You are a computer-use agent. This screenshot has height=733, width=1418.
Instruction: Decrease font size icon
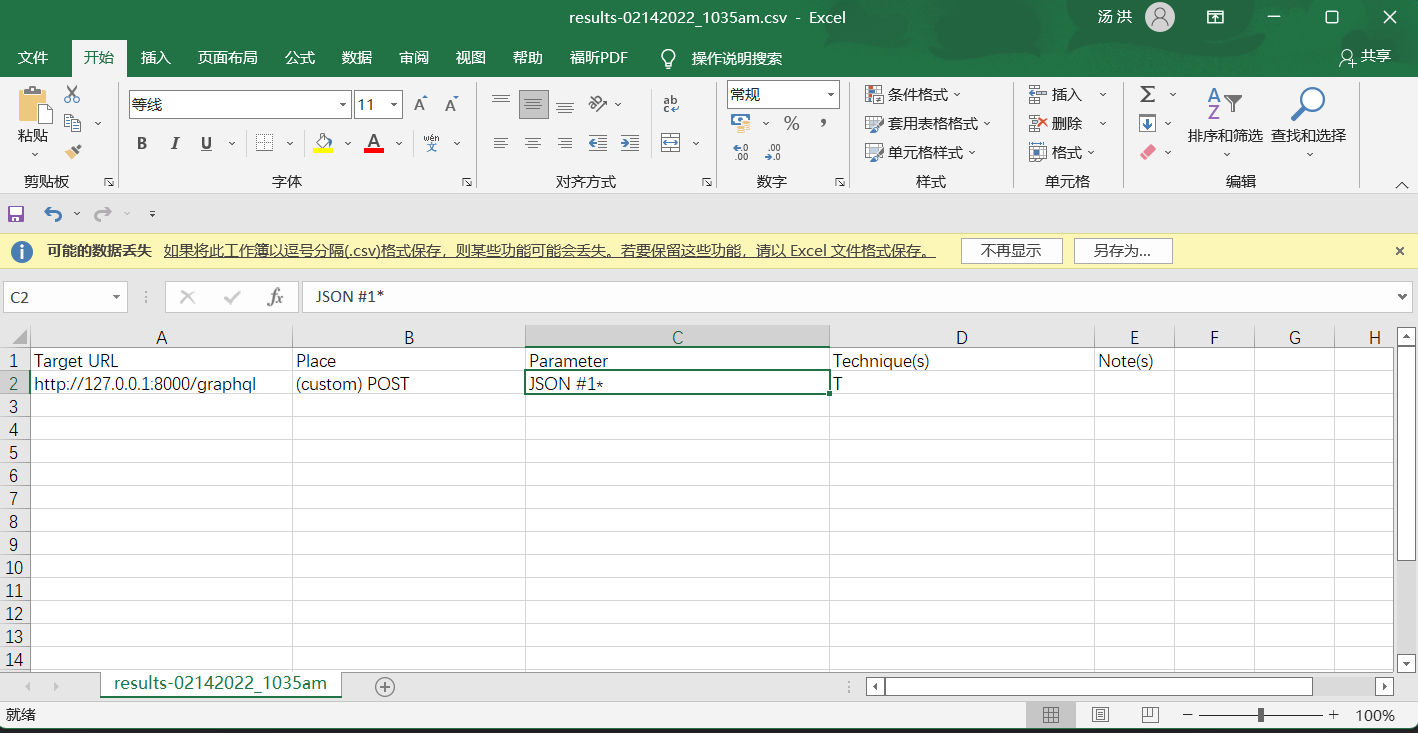(x=451, y=104)
